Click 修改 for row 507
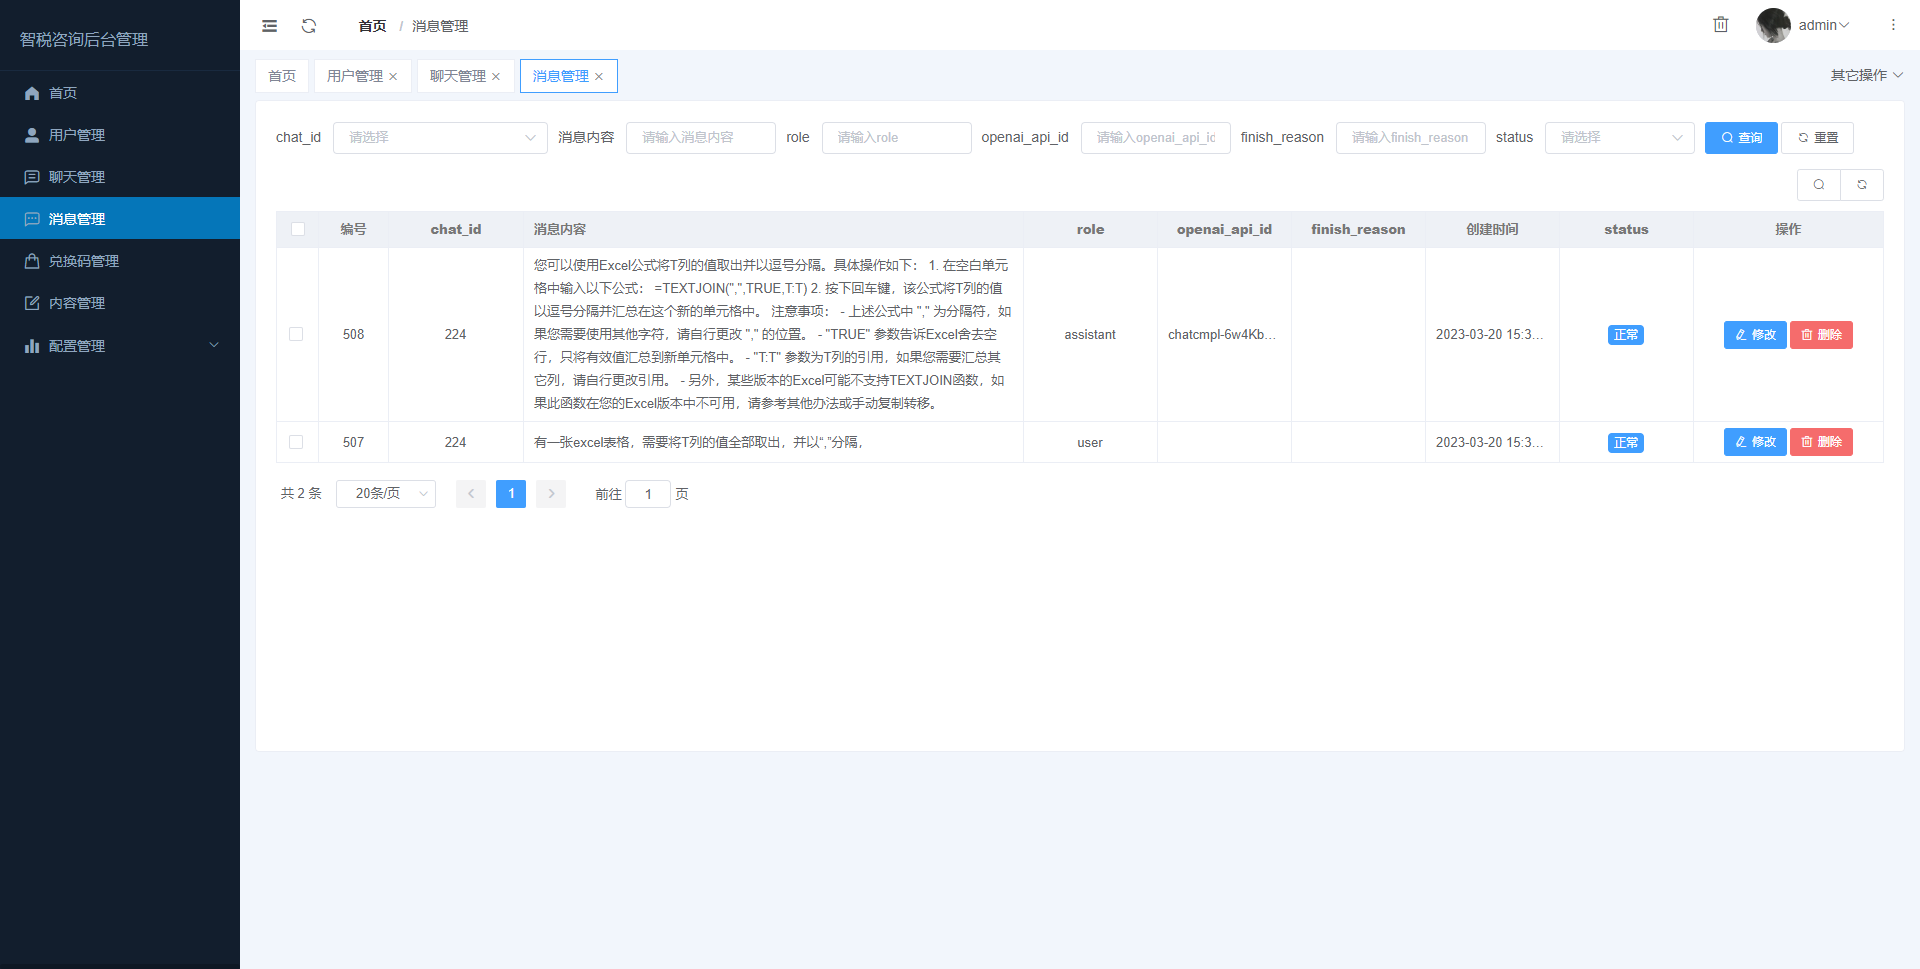The height and width of the screenshot is (969, 1920). pos(1755,442)
